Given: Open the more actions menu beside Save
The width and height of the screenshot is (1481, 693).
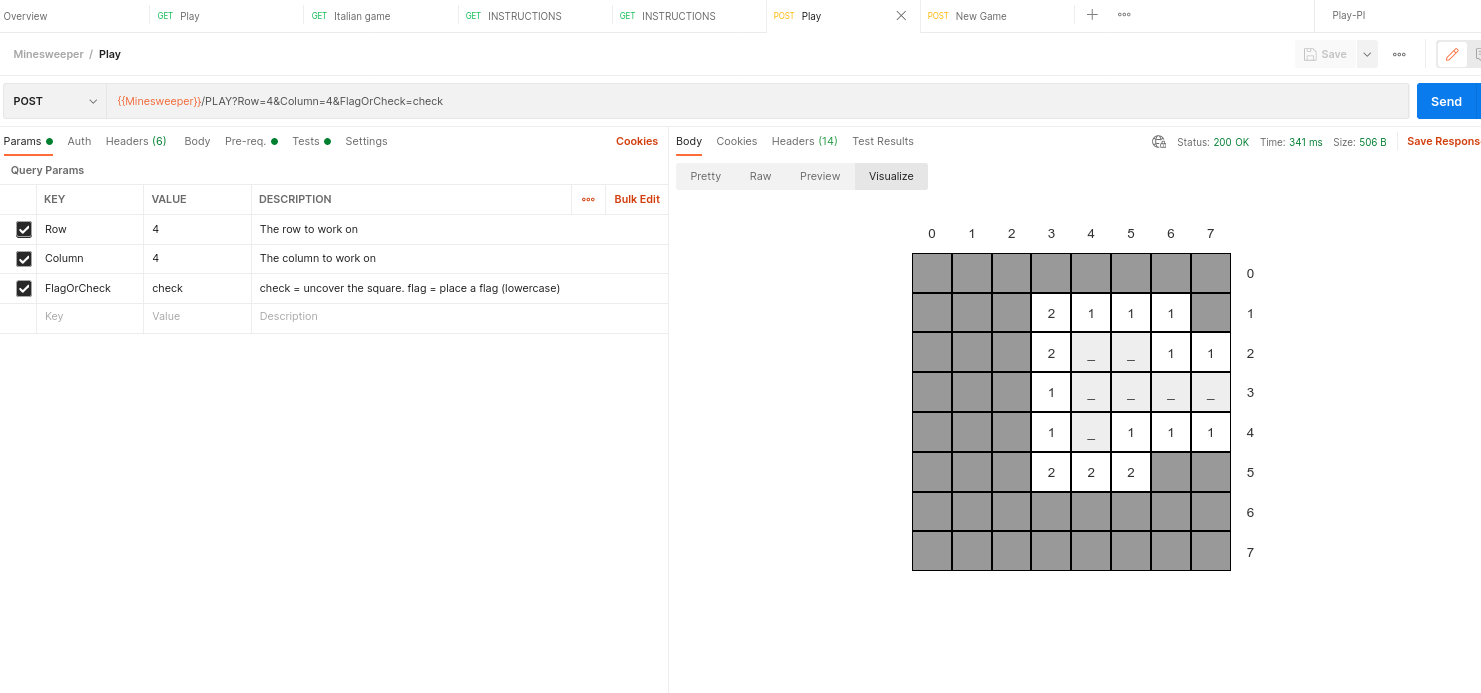Looking at the screenshot, I should (1399, 54).
